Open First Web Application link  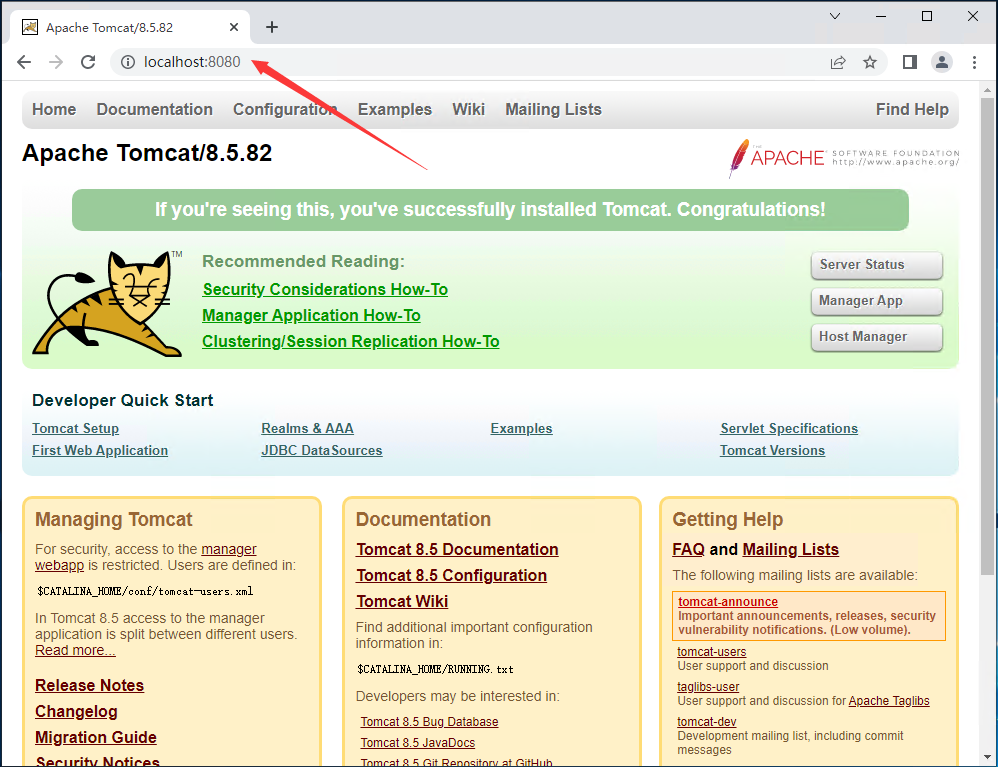[x=100, y=451]
